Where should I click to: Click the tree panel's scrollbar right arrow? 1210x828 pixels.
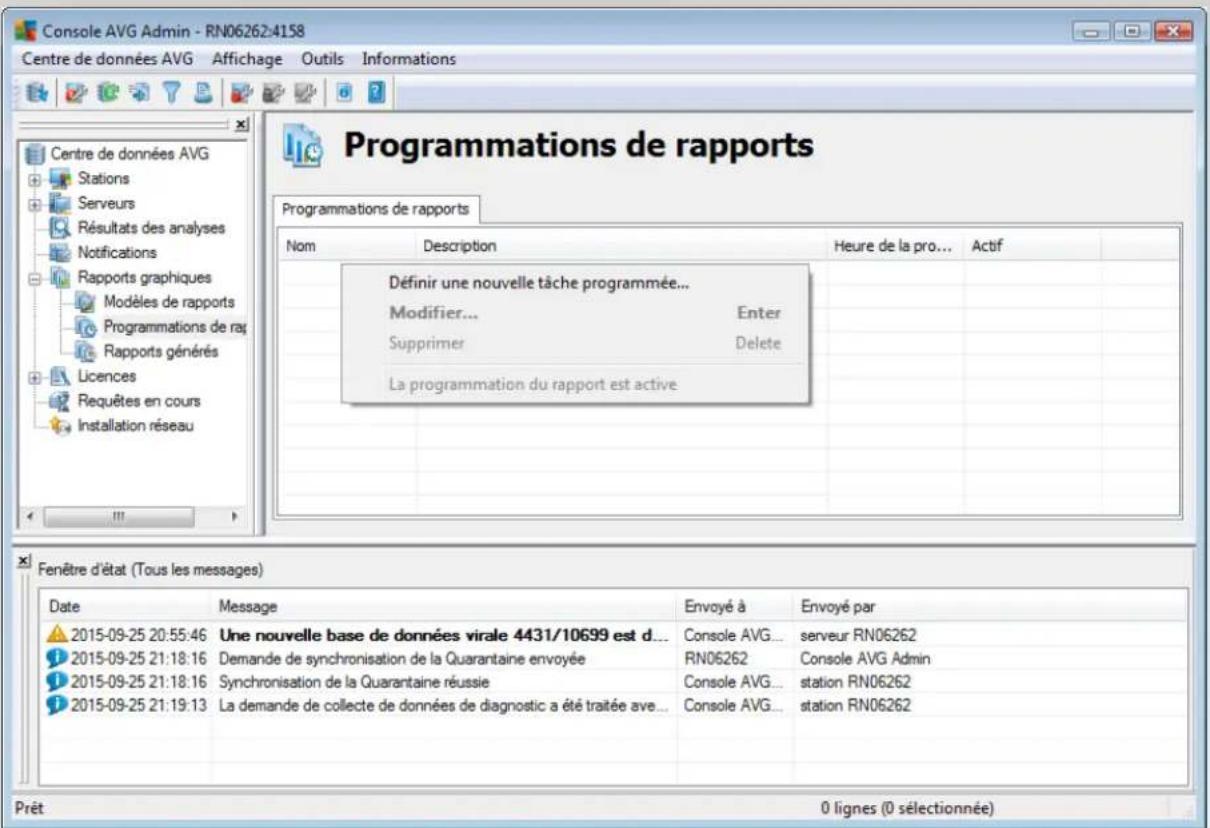point(237,518)
